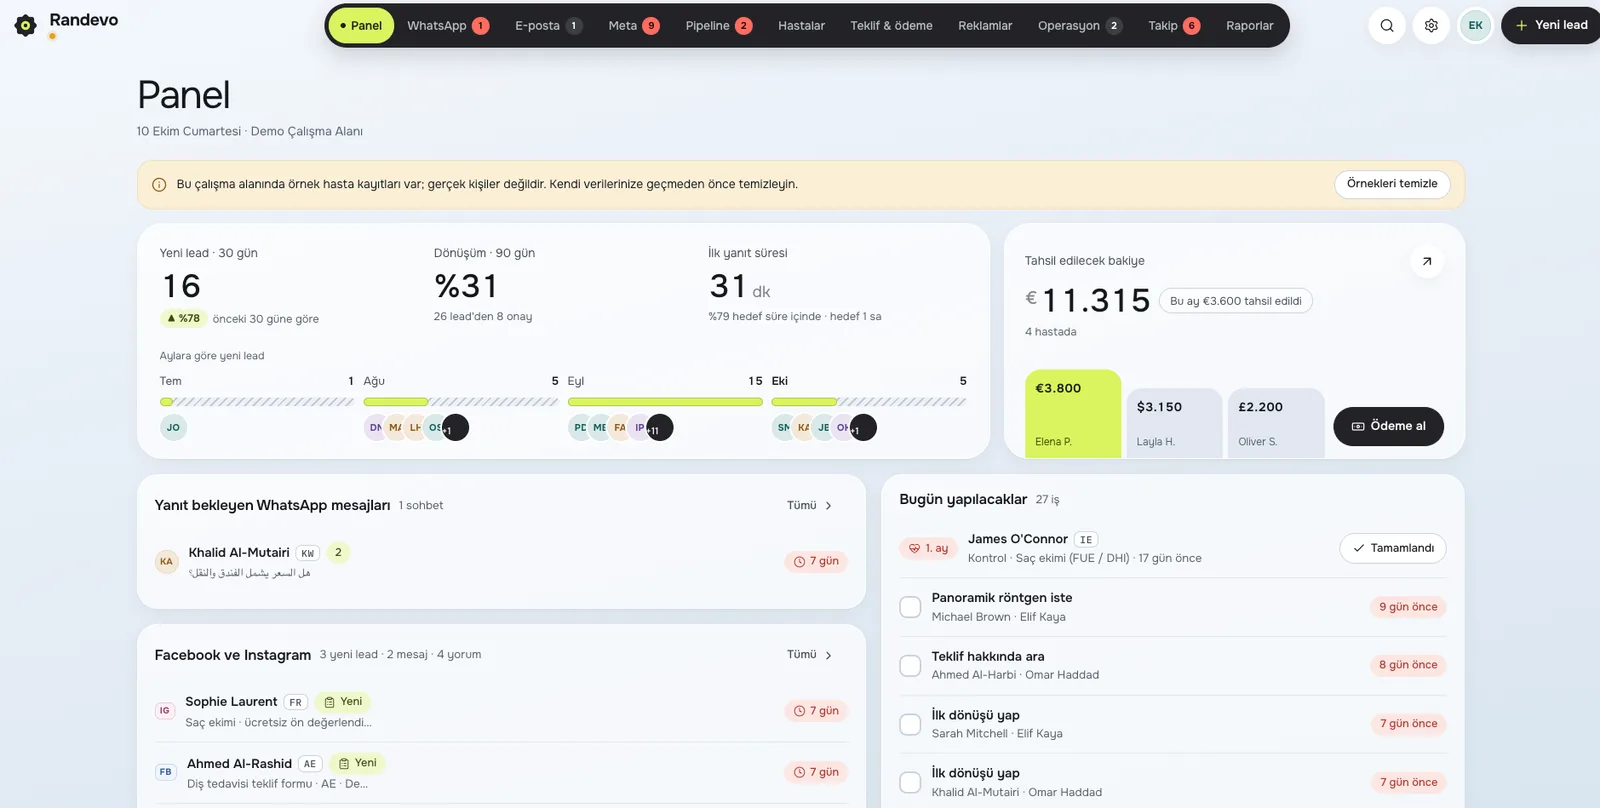Click the Ödeme al button

coord(1388,426)
